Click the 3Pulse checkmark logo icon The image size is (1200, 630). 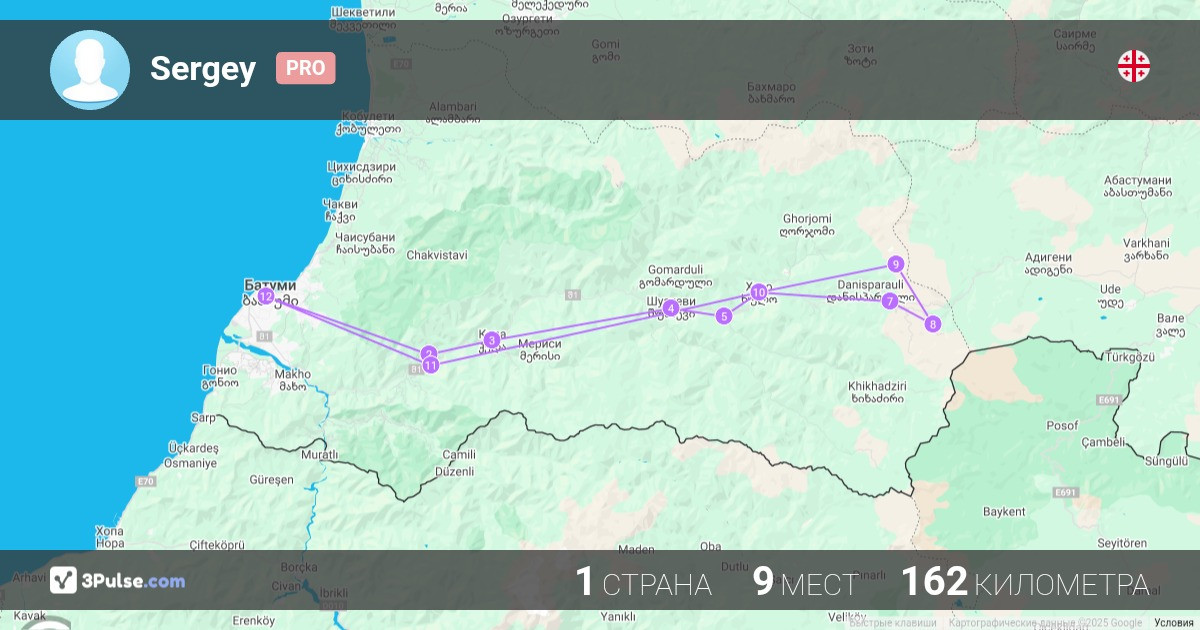click(x=64, y=580)
